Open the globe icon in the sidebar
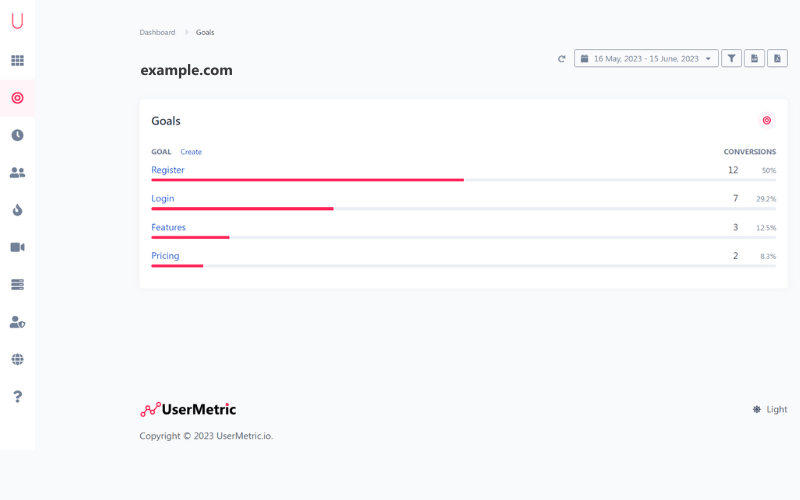The height and width of the screenshot is (500, 800). point(17,359)
